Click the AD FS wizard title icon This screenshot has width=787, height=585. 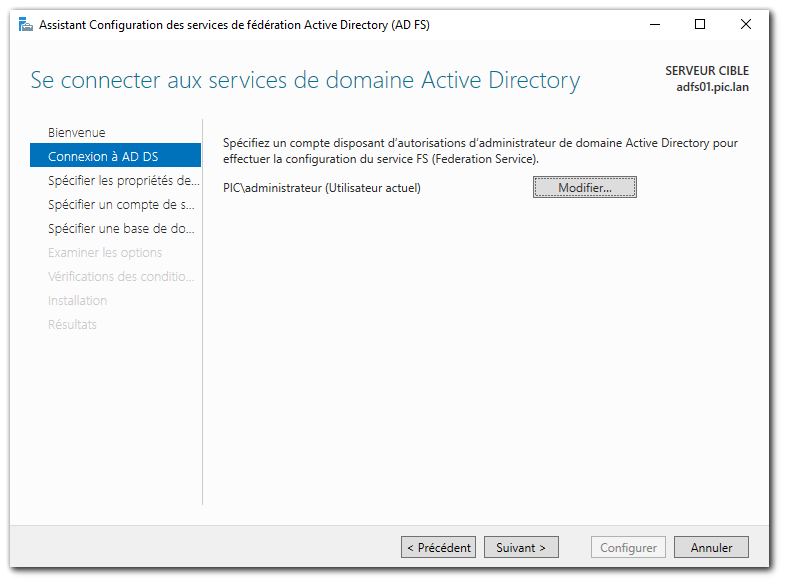pyautogui.click(x=25, y=25)
